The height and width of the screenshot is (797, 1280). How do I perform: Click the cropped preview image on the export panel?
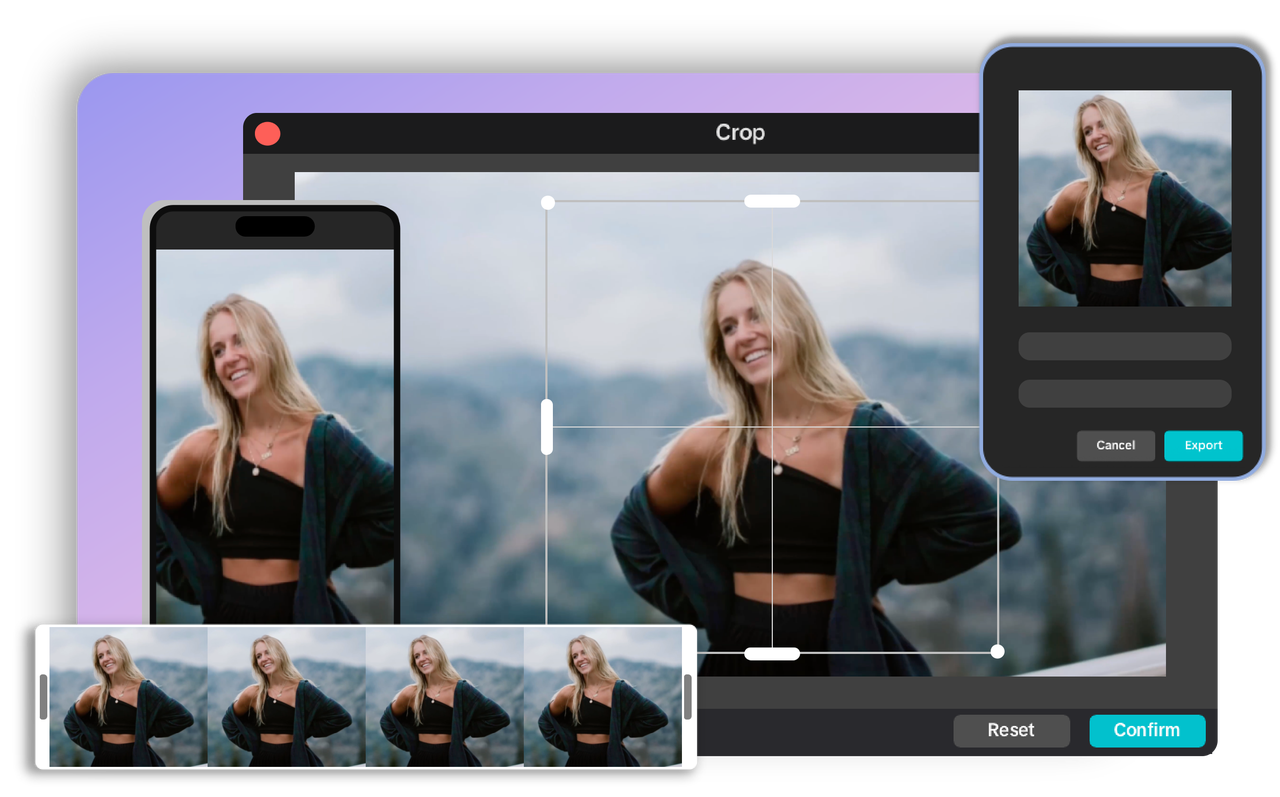pos(1124,196)
